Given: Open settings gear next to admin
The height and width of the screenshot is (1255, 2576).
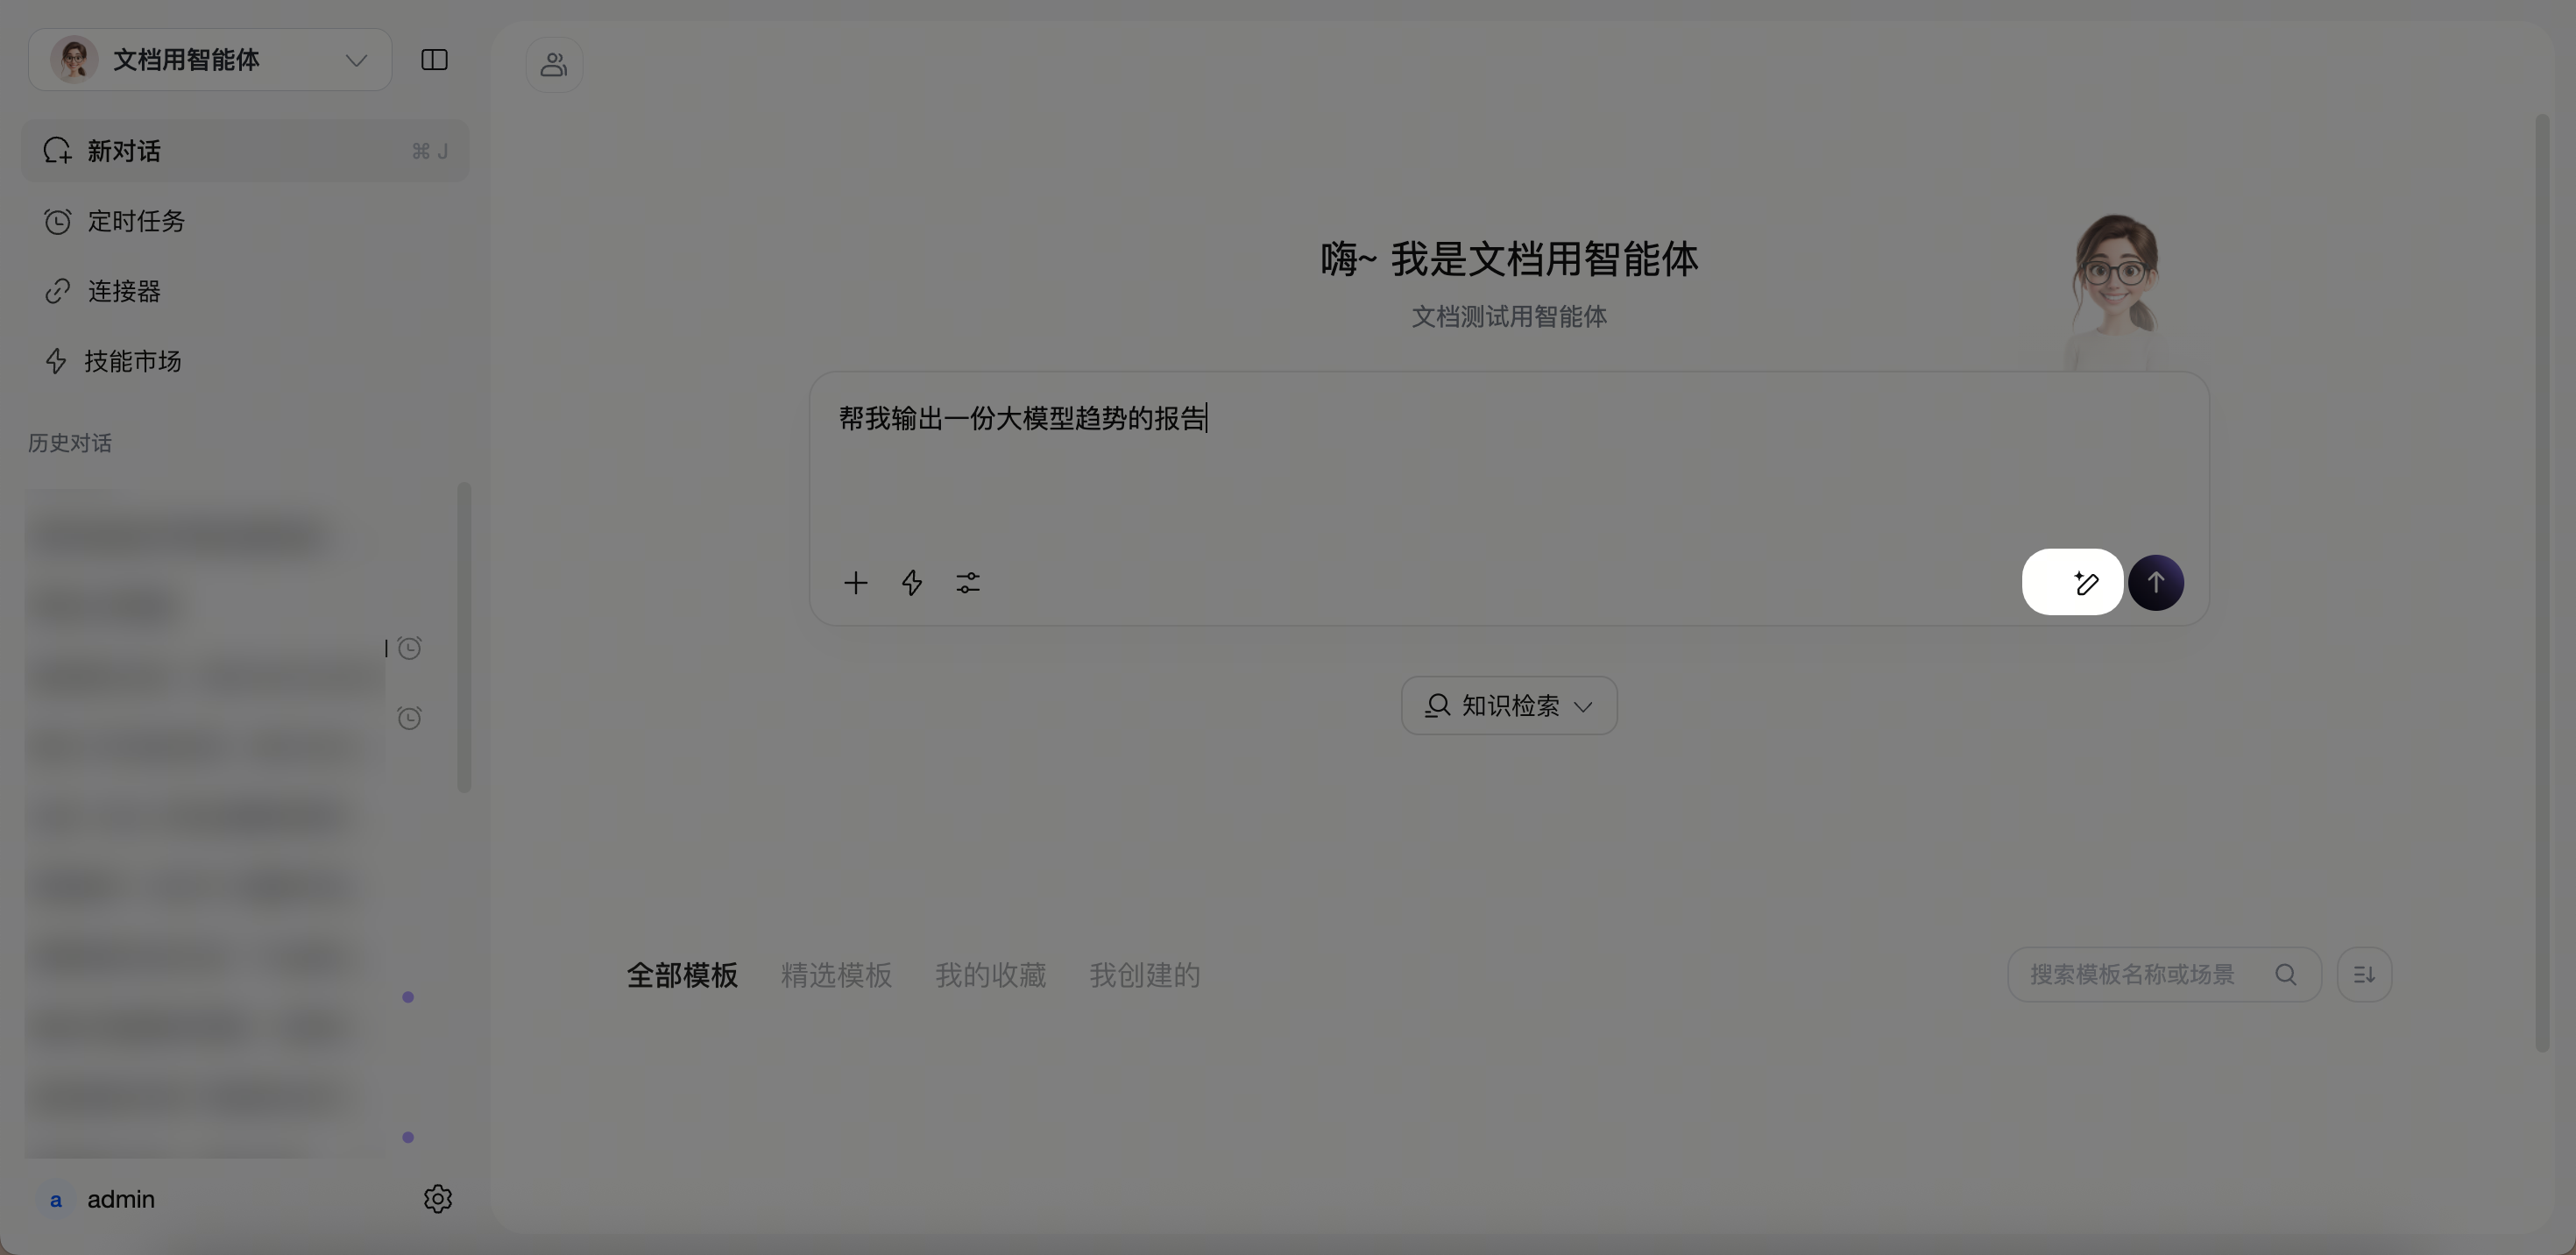Looking at the screenshot, I should (437, 1199).
